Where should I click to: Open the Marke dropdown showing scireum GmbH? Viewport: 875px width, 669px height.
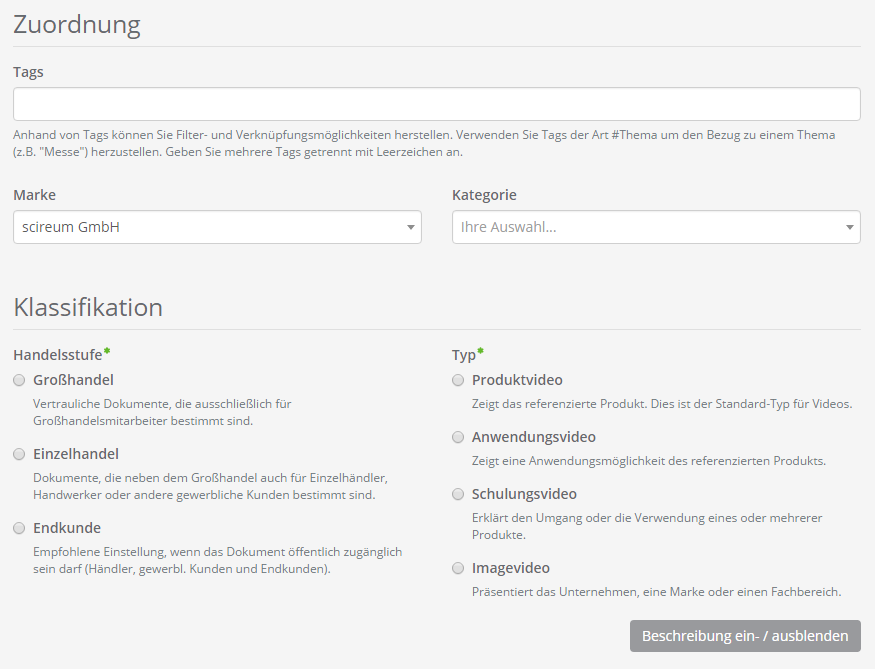(x=210, y=227)
